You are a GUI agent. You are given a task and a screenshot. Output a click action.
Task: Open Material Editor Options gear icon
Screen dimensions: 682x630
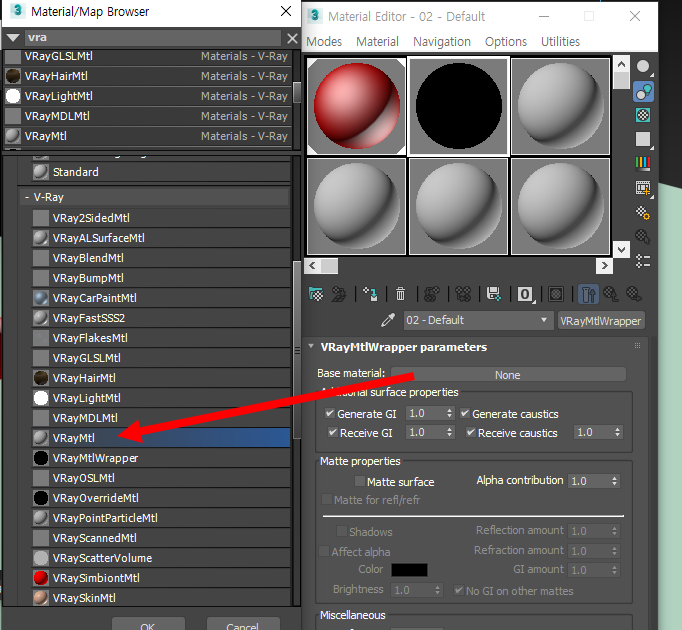[643, 213]
